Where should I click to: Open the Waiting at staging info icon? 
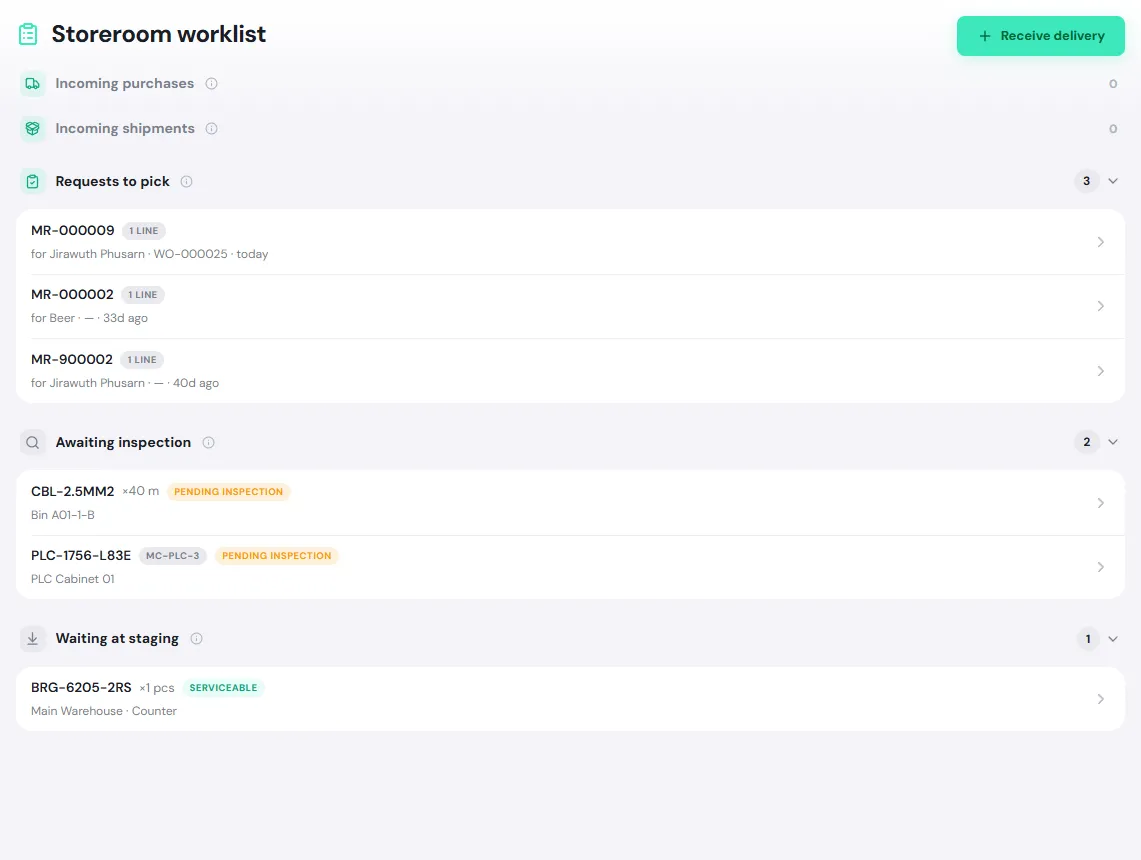[196, 639]
